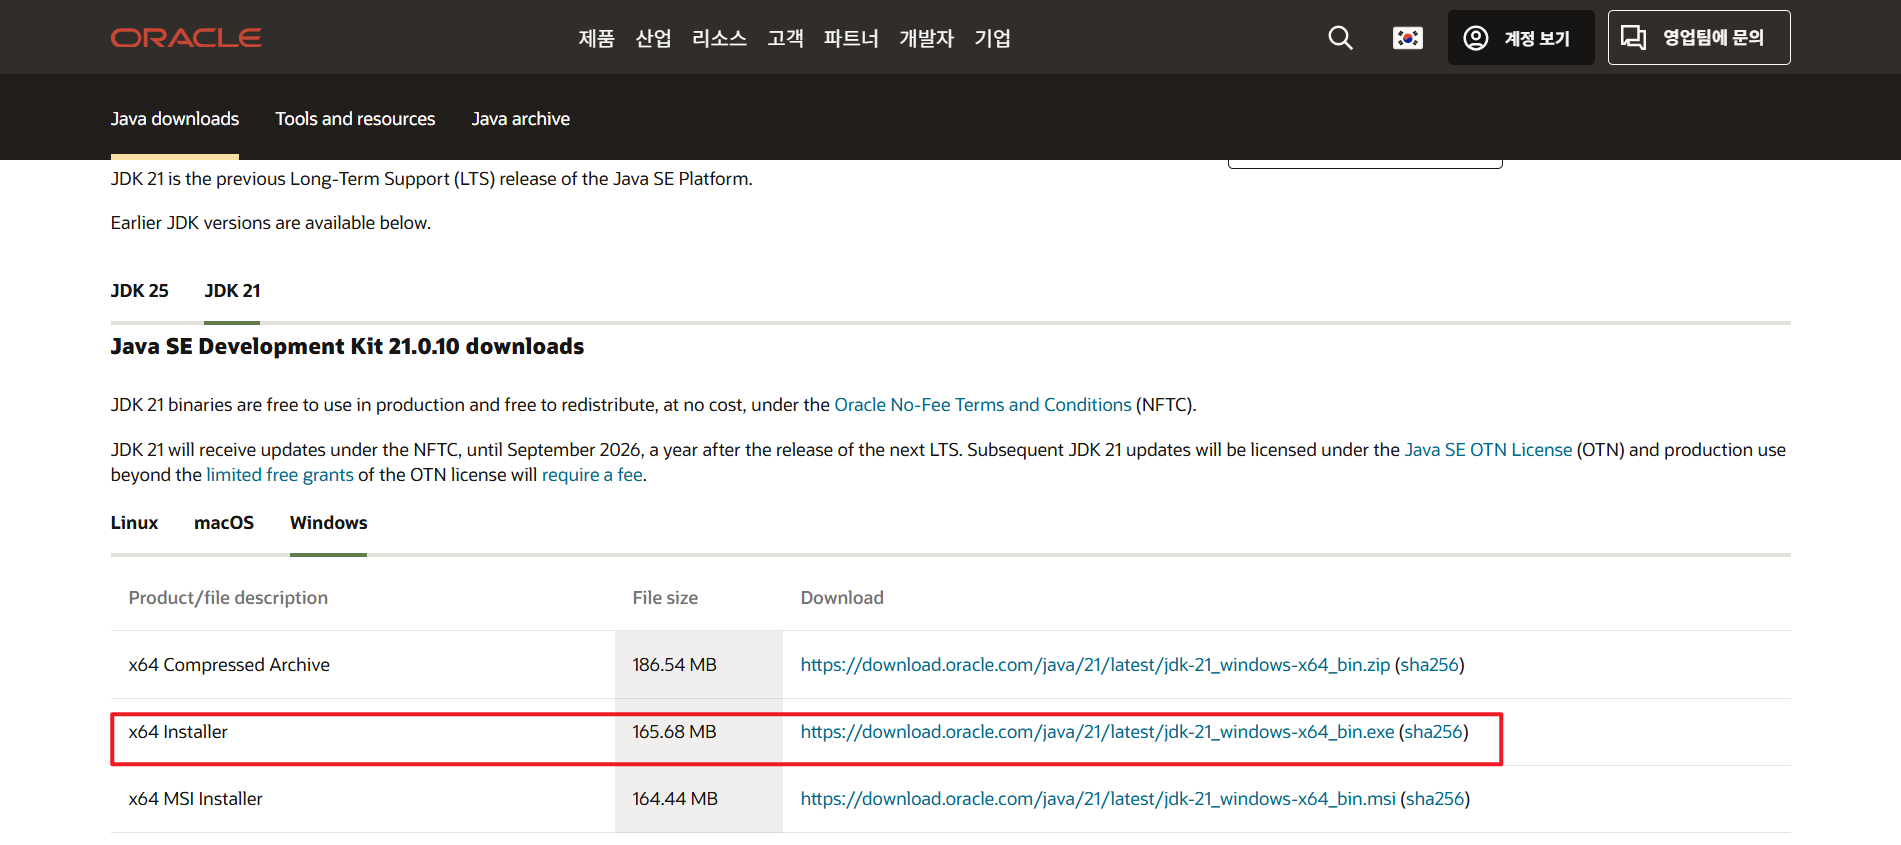Switch to the macOS tab
The width and height of the screenshot is (1901, 845).
224,523
